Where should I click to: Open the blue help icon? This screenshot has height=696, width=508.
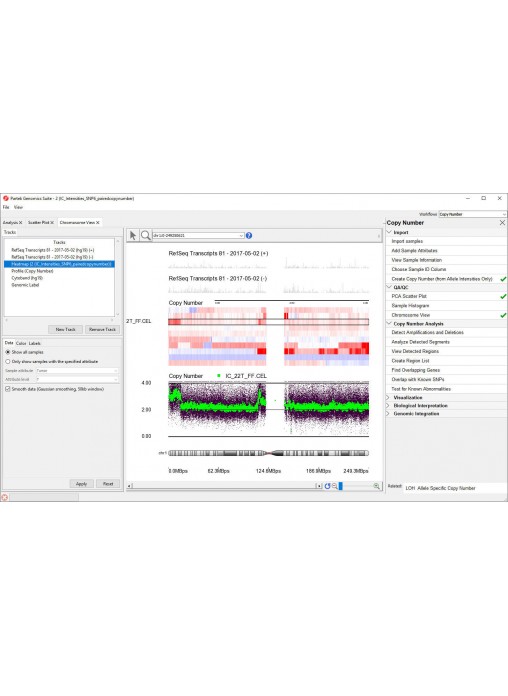pos(249,236)
